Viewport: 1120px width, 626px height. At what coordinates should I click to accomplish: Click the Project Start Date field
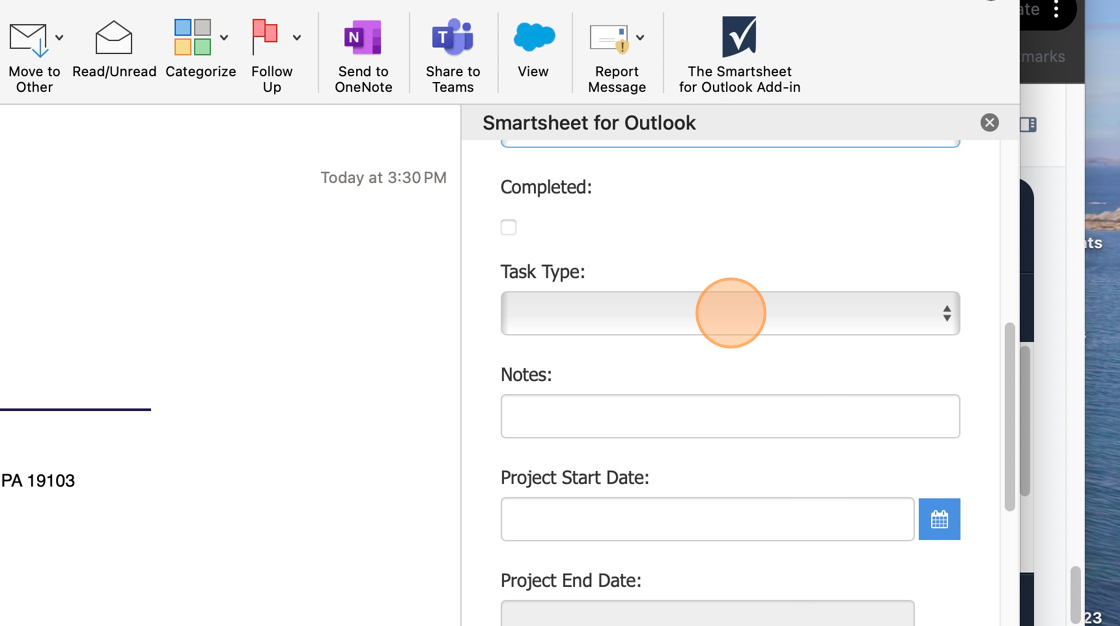pyautogui.click(x=707, y=519)
